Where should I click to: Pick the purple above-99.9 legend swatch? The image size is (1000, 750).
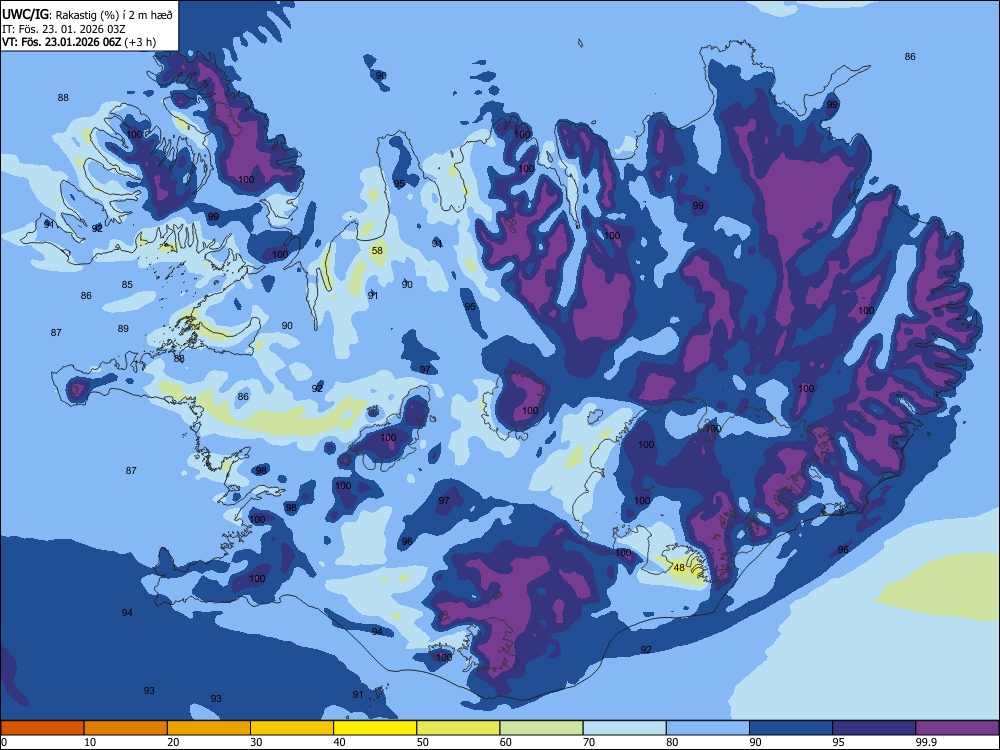(957, 728)
